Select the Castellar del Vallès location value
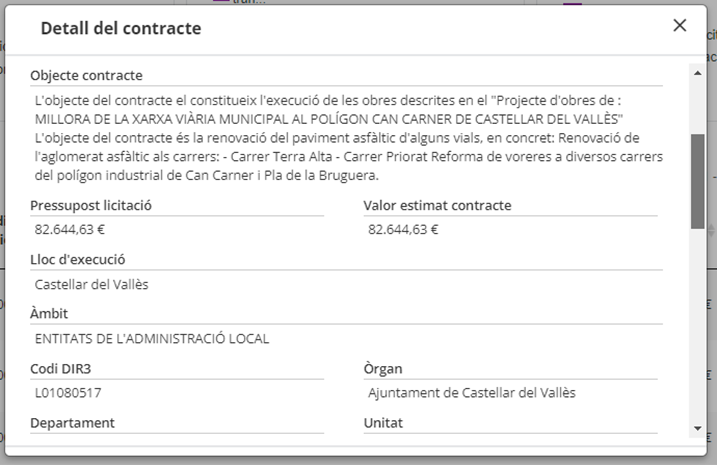Screen dimensions: 717x465 92,284
